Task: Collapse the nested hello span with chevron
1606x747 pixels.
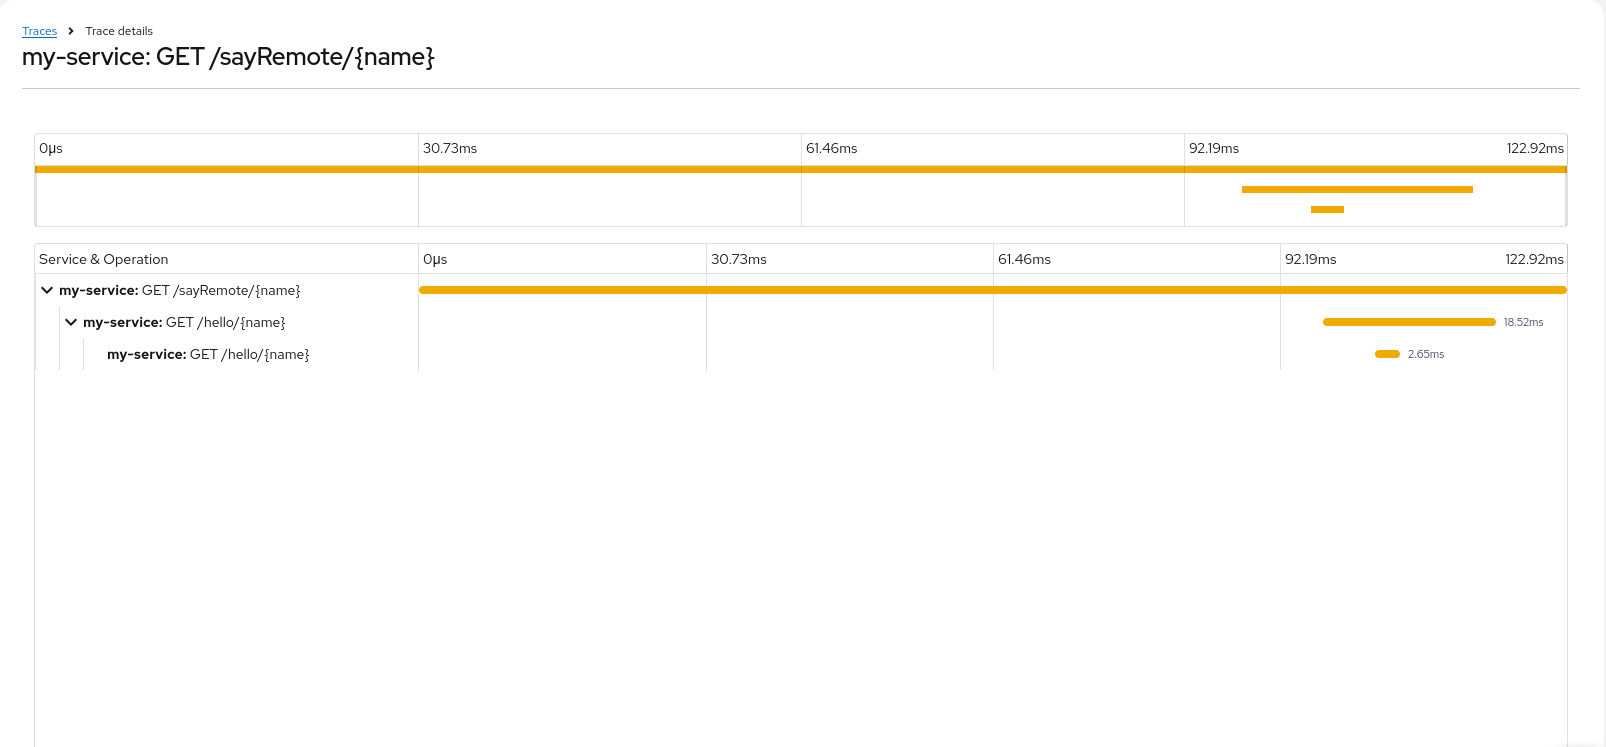Action: (71, 322)
